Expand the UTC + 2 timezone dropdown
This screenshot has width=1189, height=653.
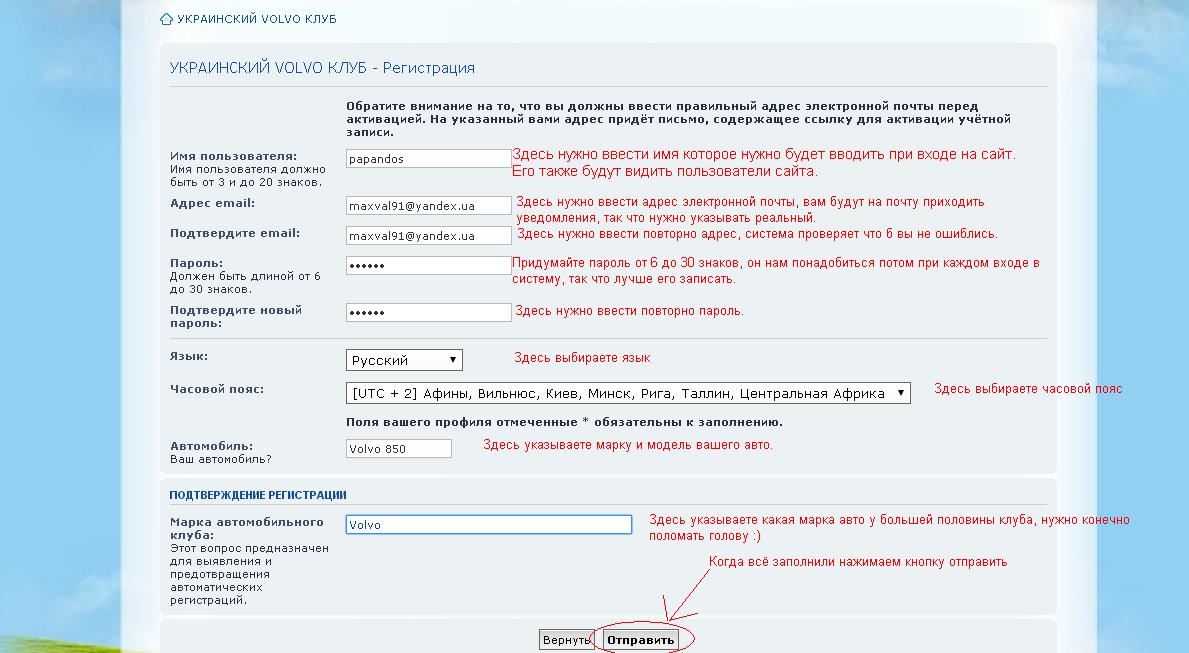(x=628, y=393)
